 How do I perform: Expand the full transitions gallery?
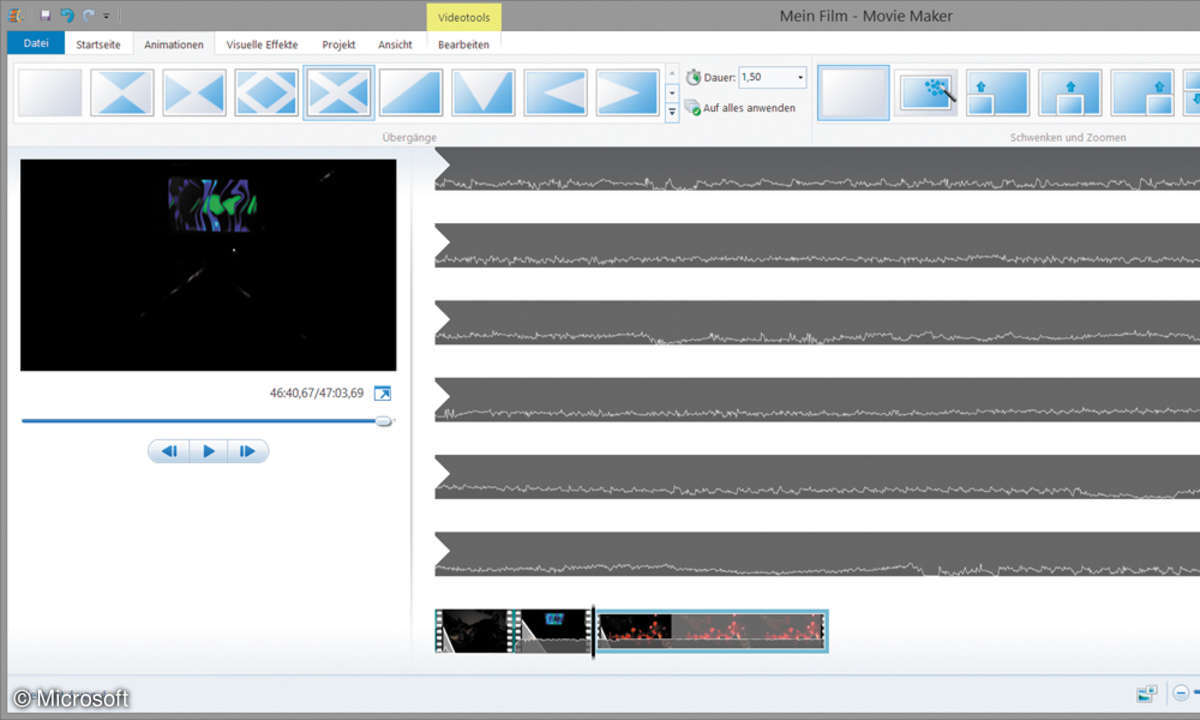672,112
